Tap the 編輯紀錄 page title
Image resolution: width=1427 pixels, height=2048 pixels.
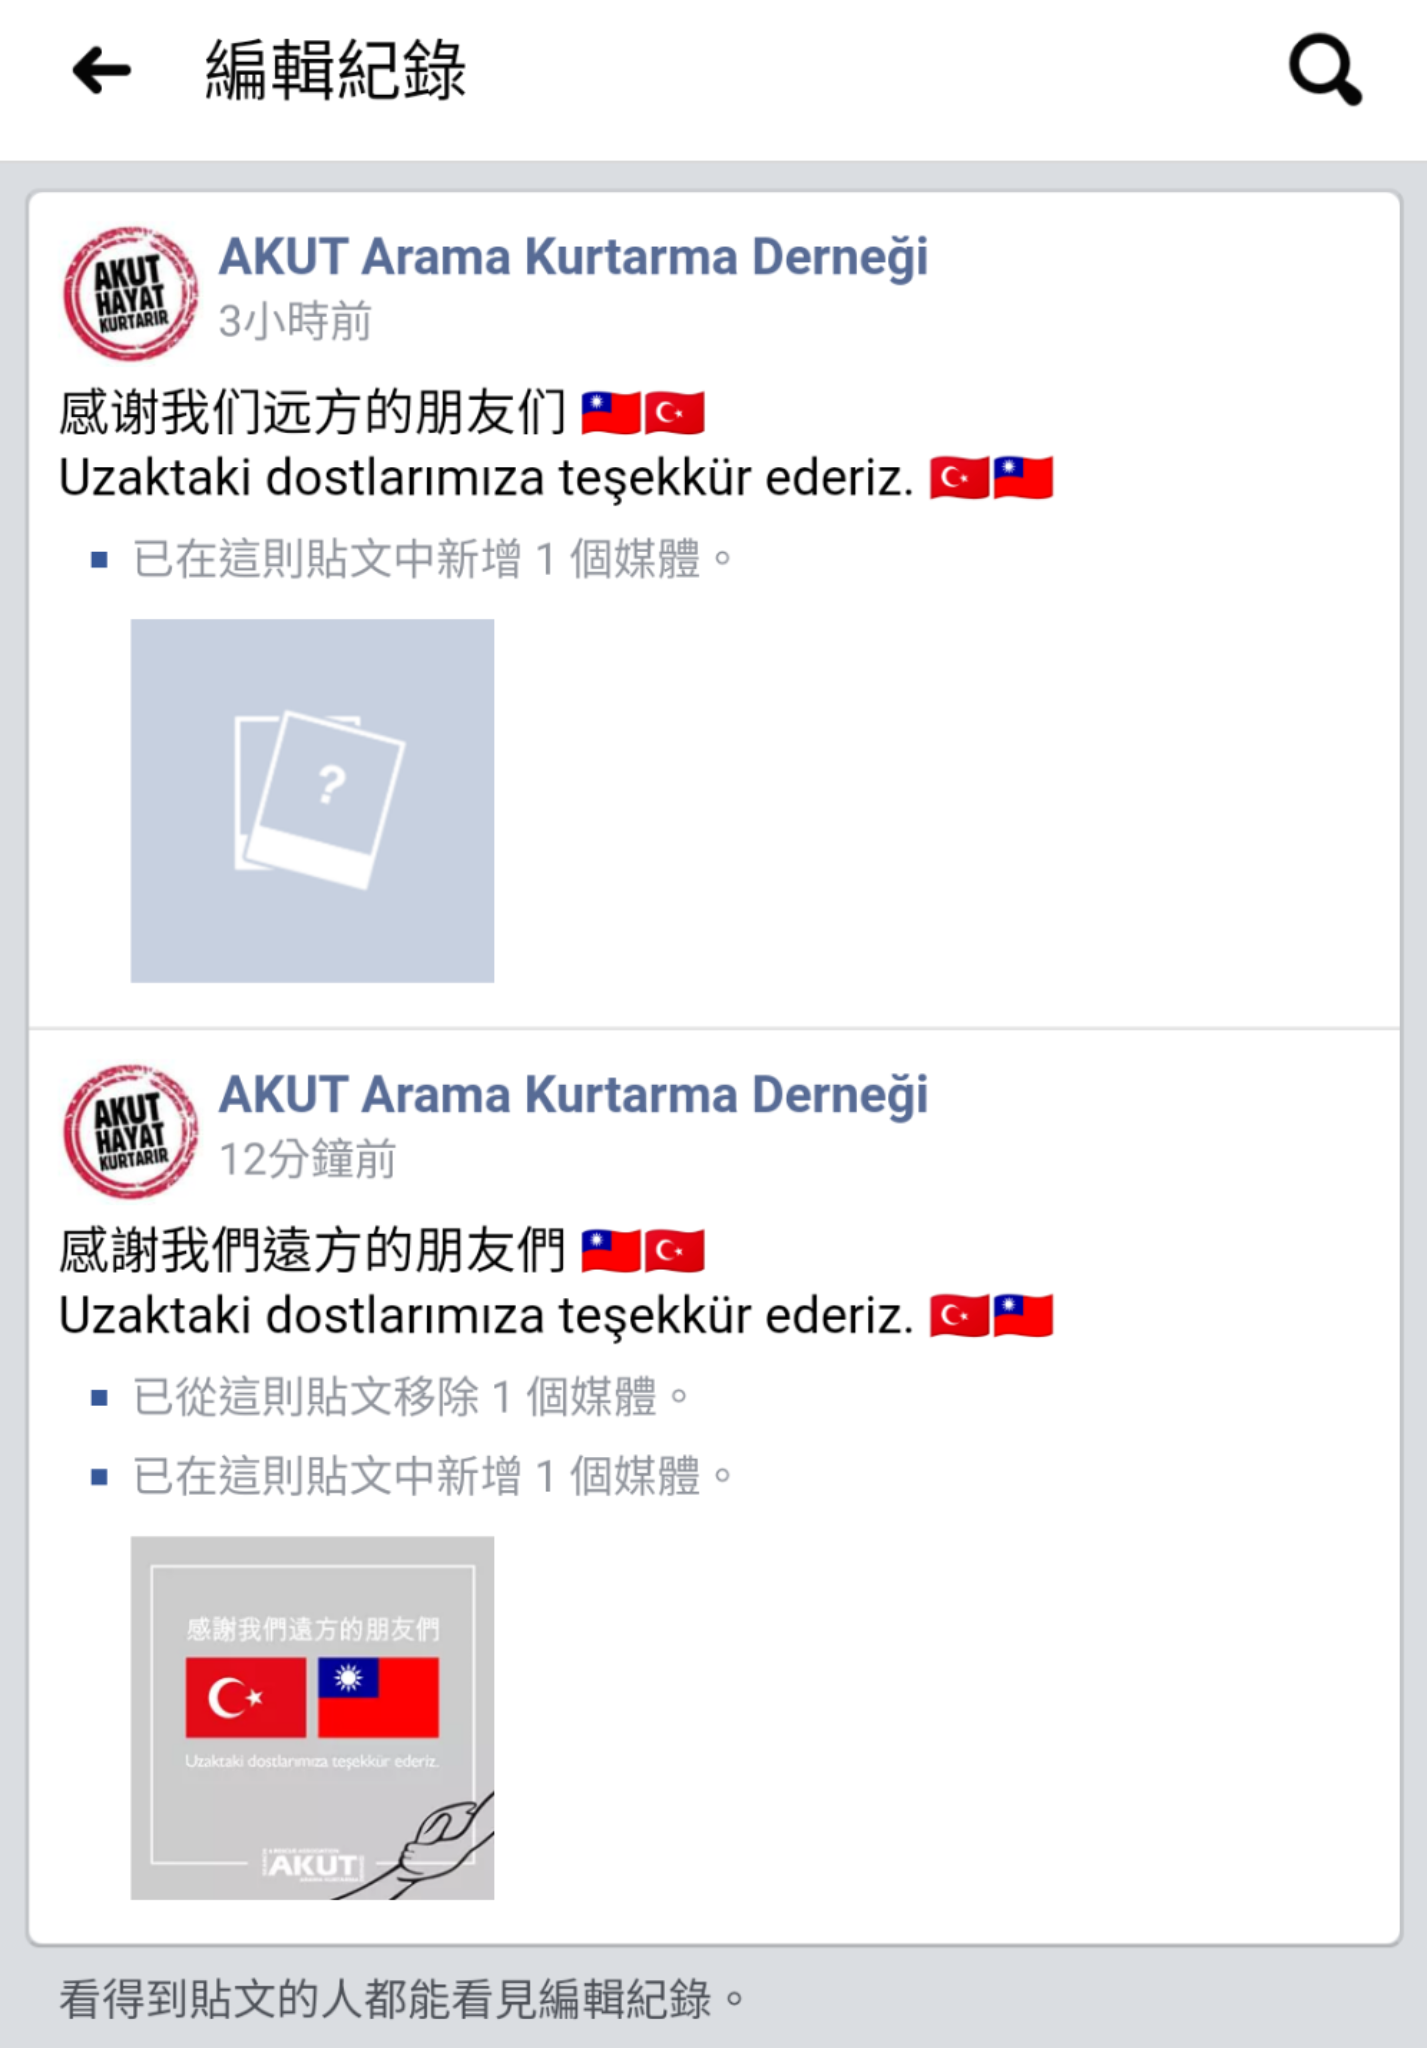click(335, 71)
